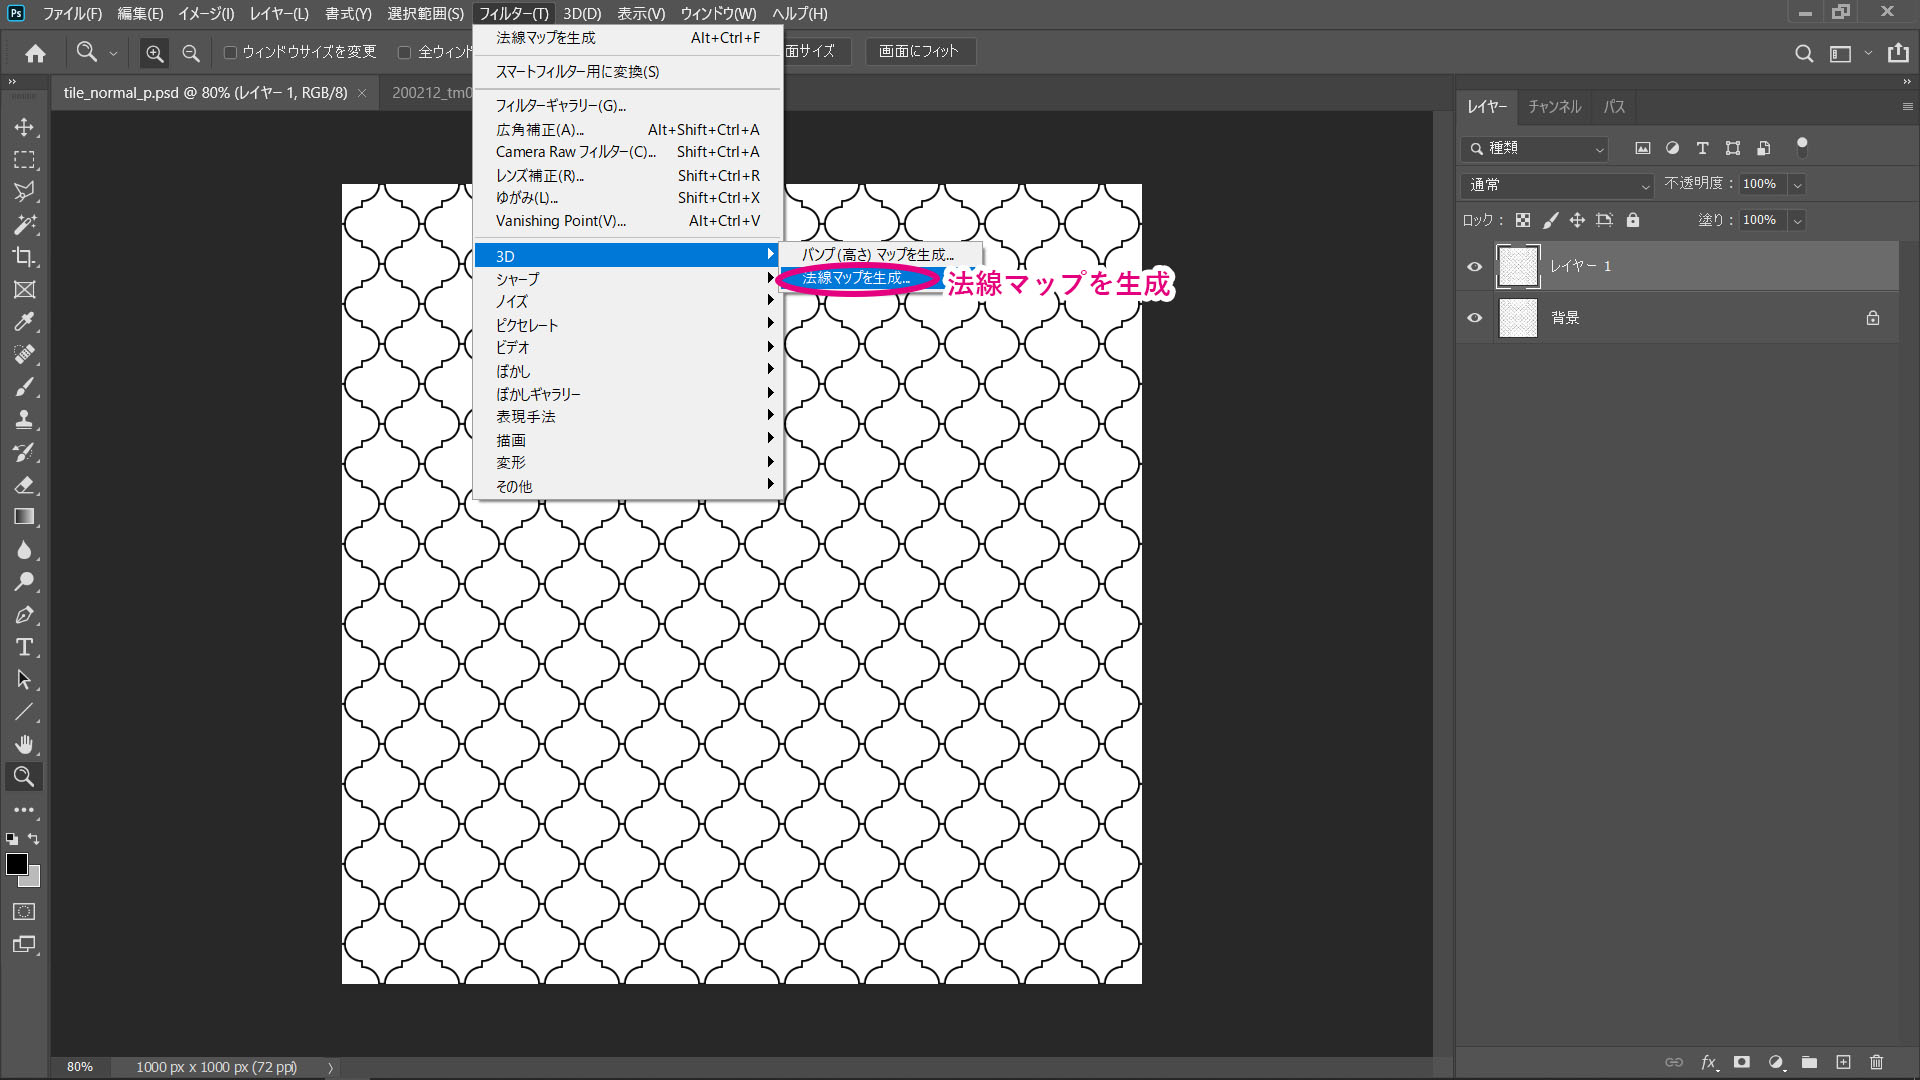Click the Share icon at top right
This screenshot has height=1080, width=1920.
(1898, 53)
